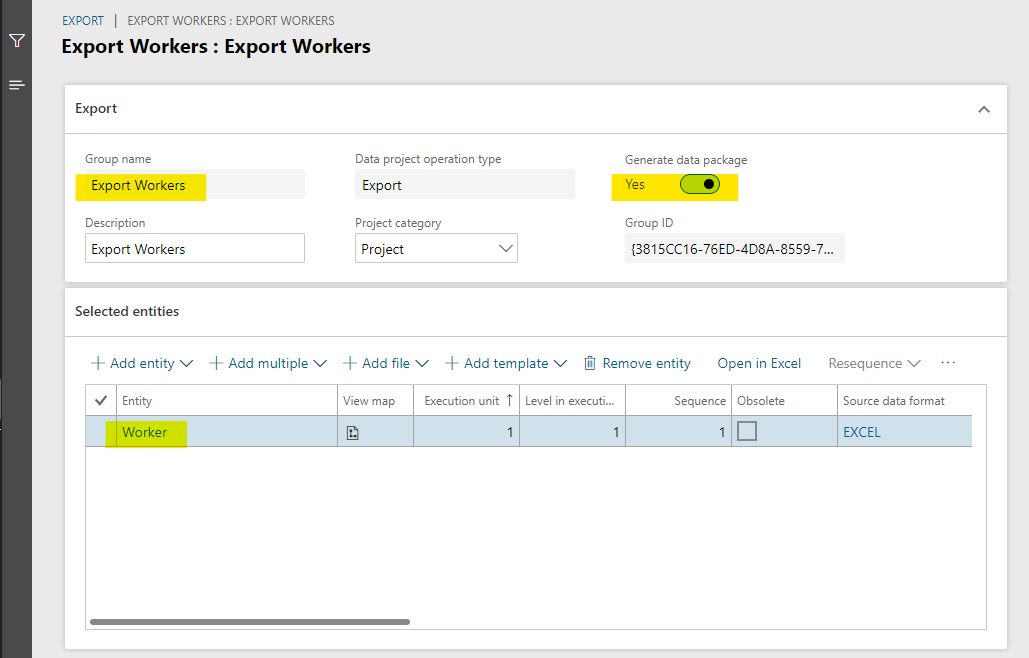
Task: Select all rows via header checkmark
Action: coord(99,399)
